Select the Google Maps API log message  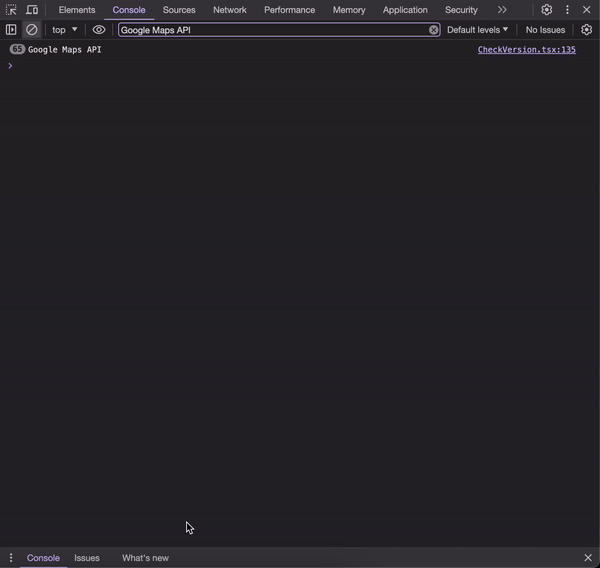point(65,49)
